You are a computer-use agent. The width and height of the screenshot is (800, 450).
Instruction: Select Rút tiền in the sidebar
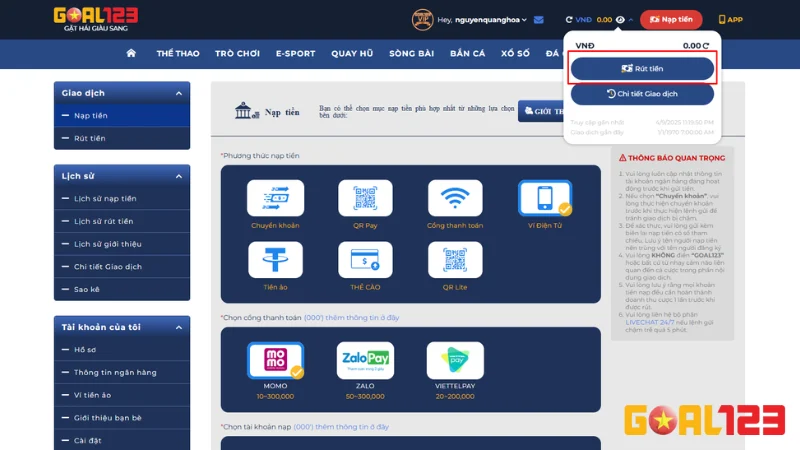[x=122, y=138]
